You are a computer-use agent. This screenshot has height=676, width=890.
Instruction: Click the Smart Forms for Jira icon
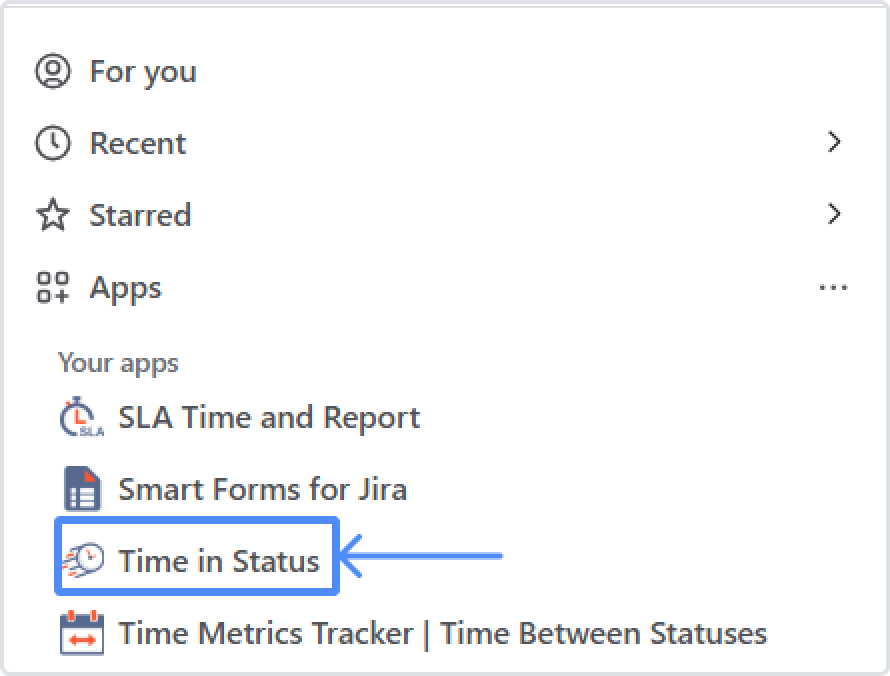click(81, 490)
